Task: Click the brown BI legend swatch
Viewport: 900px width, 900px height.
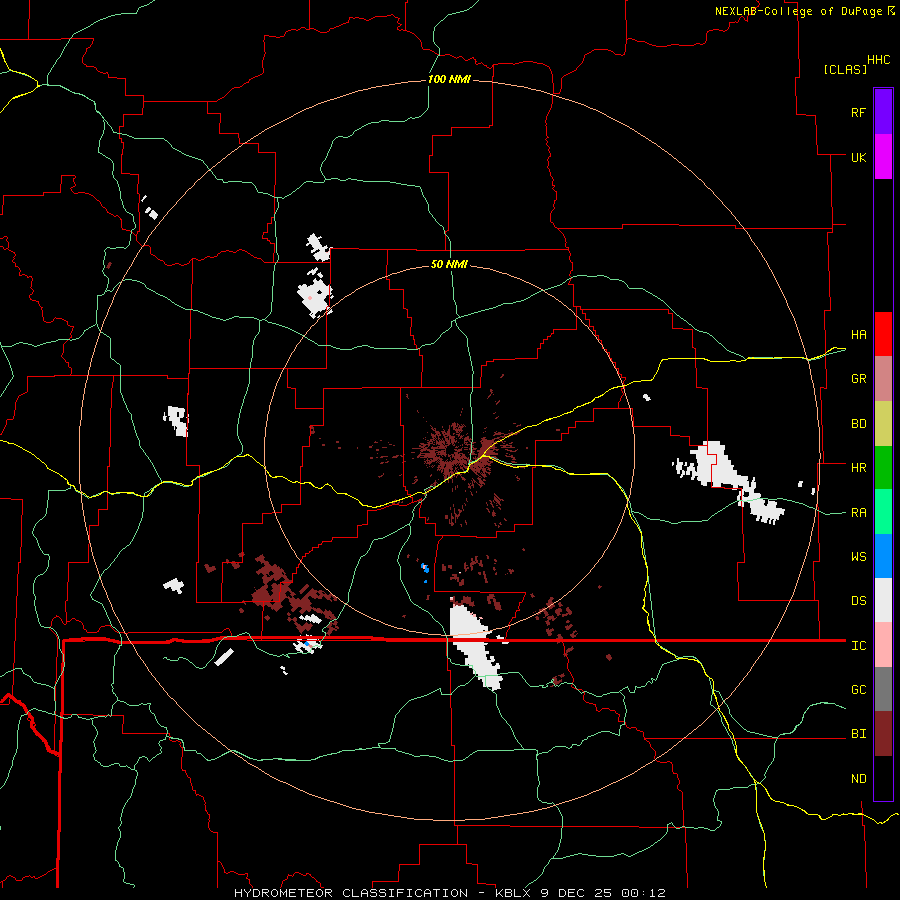Action: point(883,734)
